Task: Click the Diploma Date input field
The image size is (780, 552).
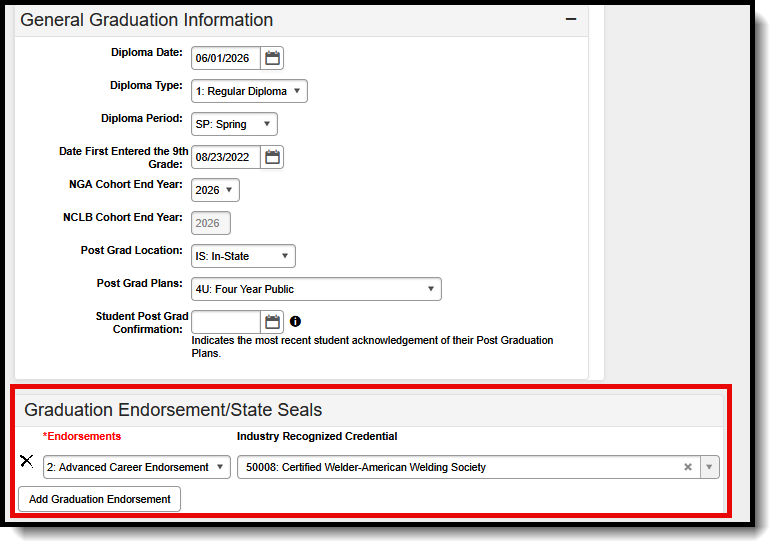Action: coord(226,58)
